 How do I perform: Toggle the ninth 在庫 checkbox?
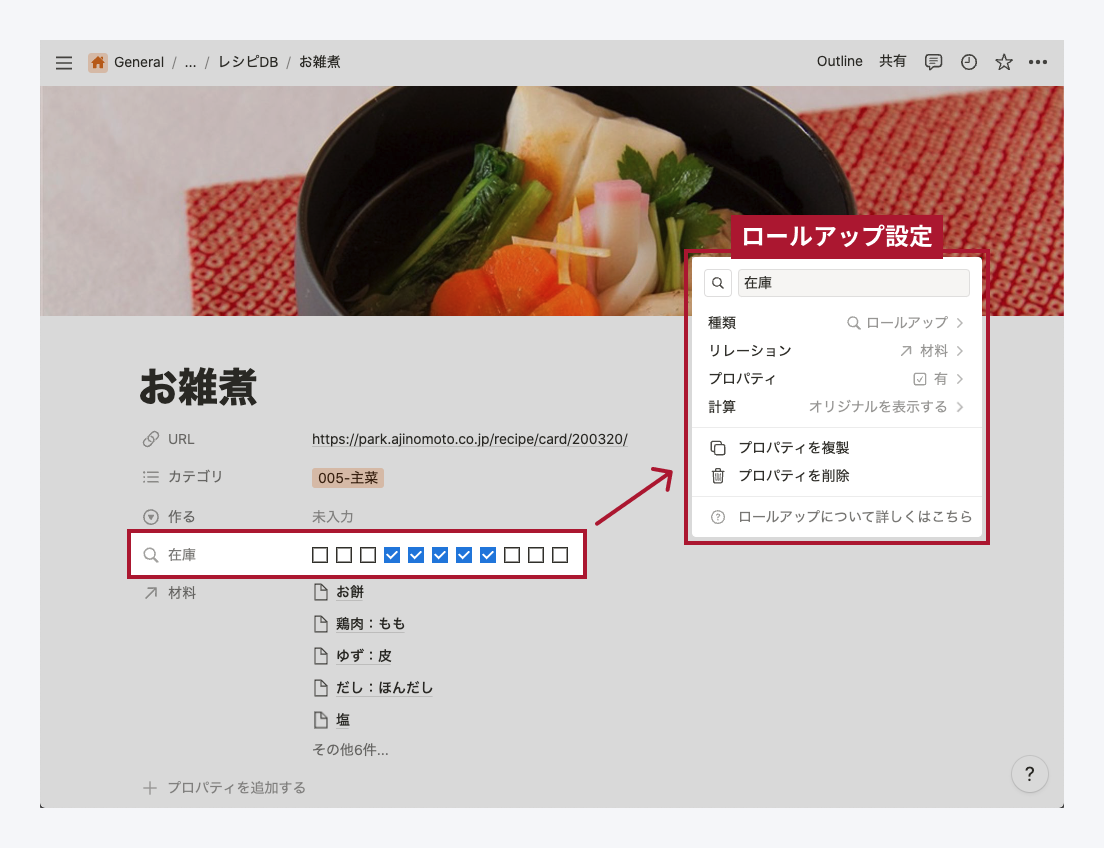(512, 555)
